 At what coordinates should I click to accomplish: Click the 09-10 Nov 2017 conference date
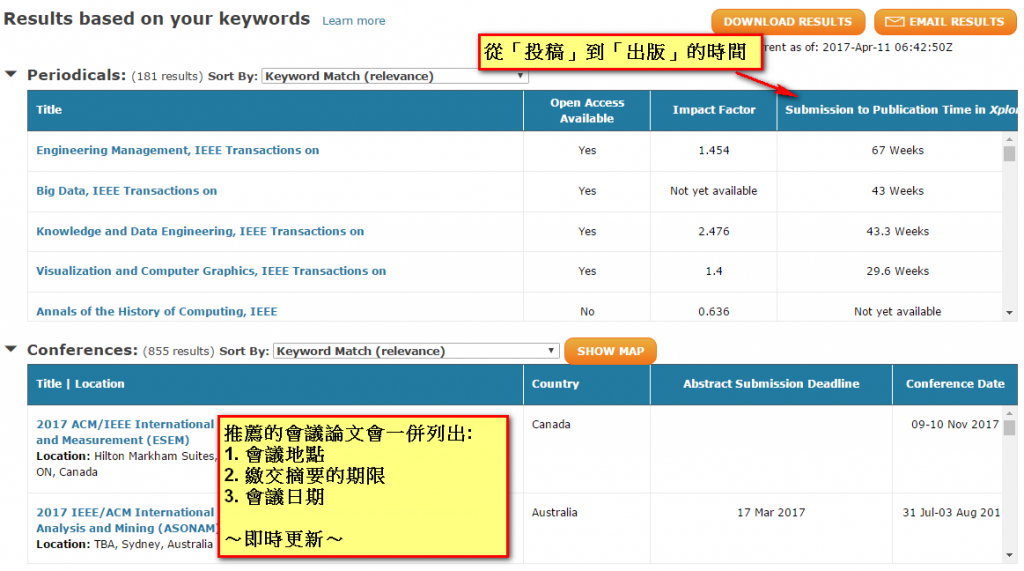(x=955, y=425)
